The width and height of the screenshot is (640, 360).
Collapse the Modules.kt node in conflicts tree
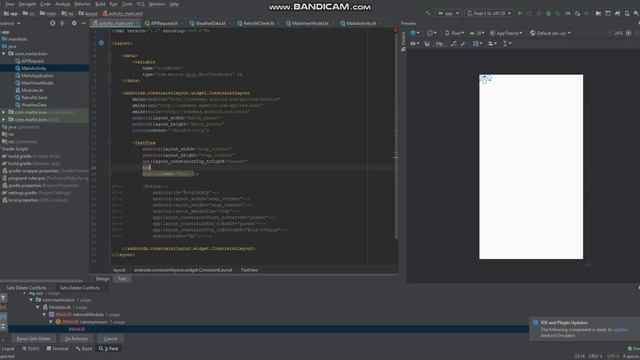(x=38, y=307)
